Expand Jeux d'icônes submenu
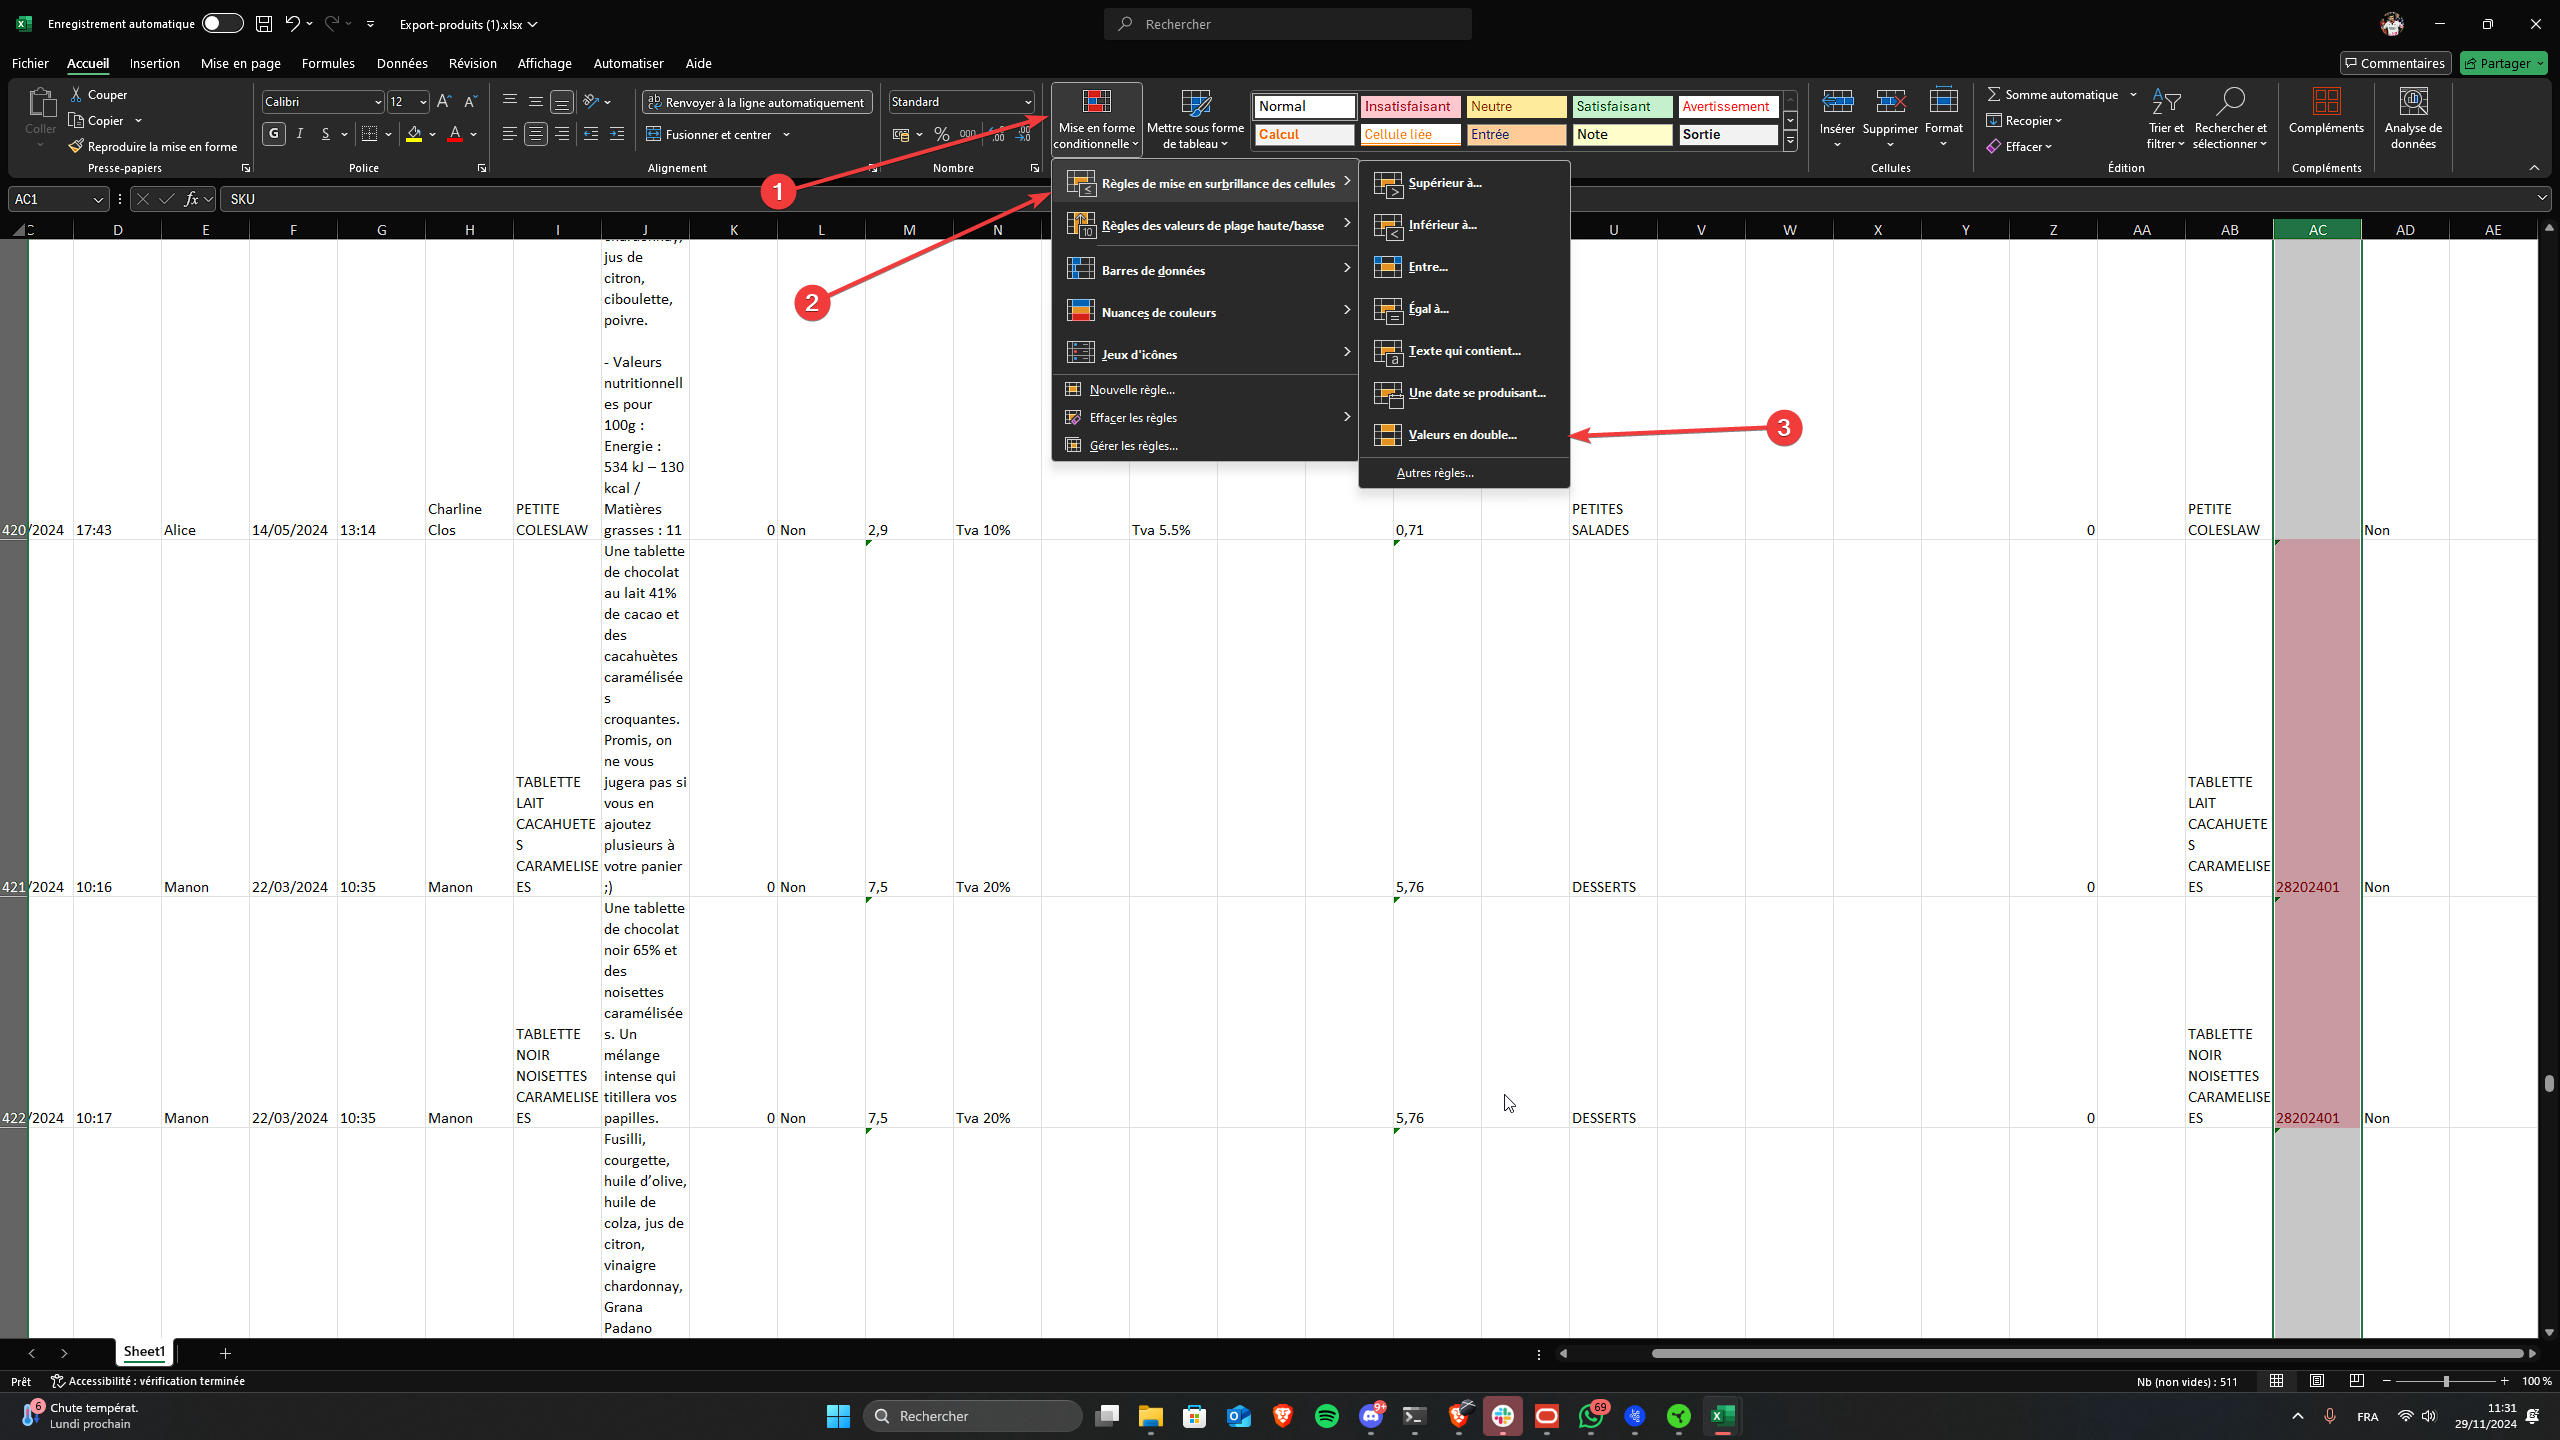 click(x=1206, y=354)
